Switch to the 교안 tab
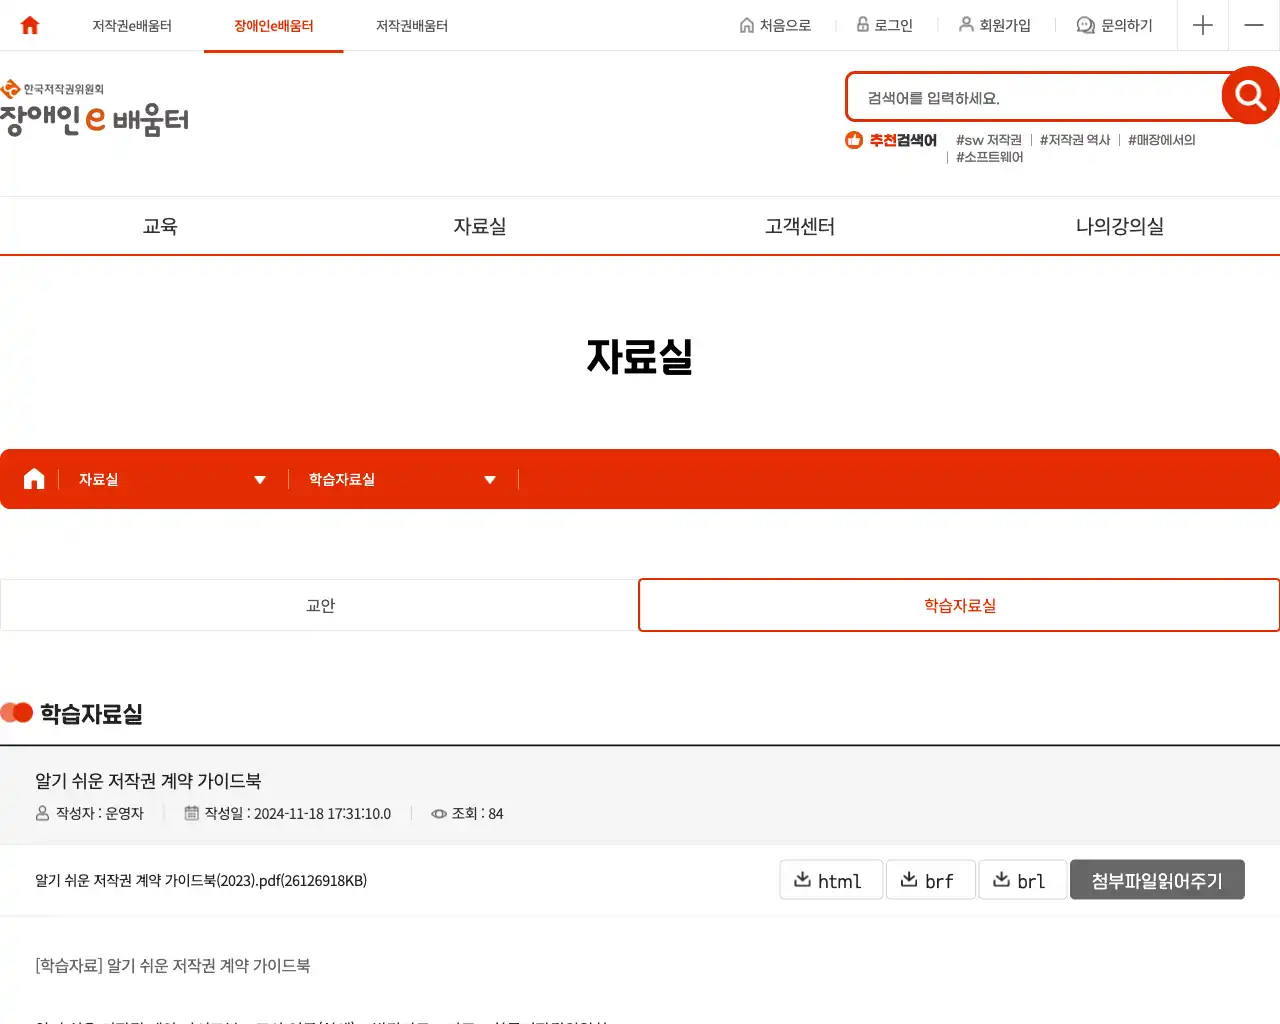This screenshot has width=1280, height=1024. coord(319,604)
